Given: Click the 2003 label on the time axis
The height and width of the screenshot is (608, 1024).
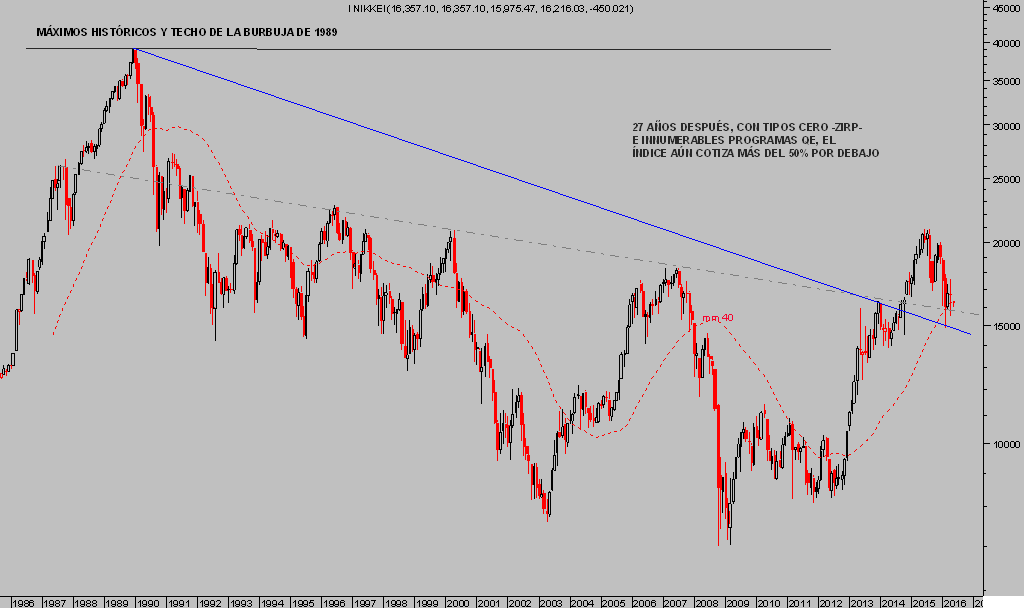Looking at the screenshot, I should click(x=550, y=603).
